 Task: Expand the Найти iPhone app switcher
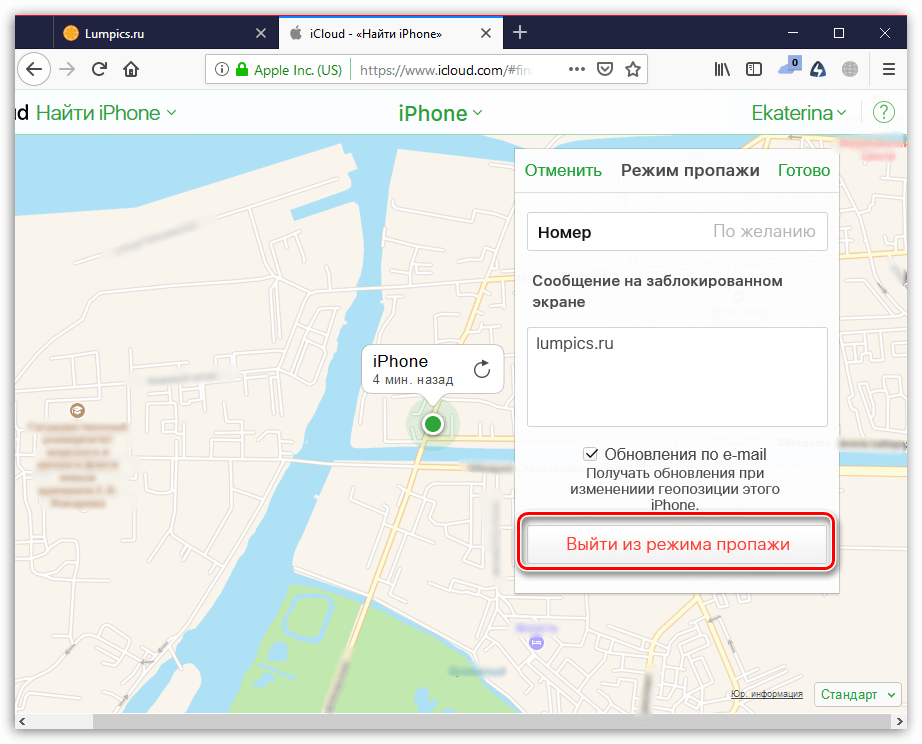106,112
